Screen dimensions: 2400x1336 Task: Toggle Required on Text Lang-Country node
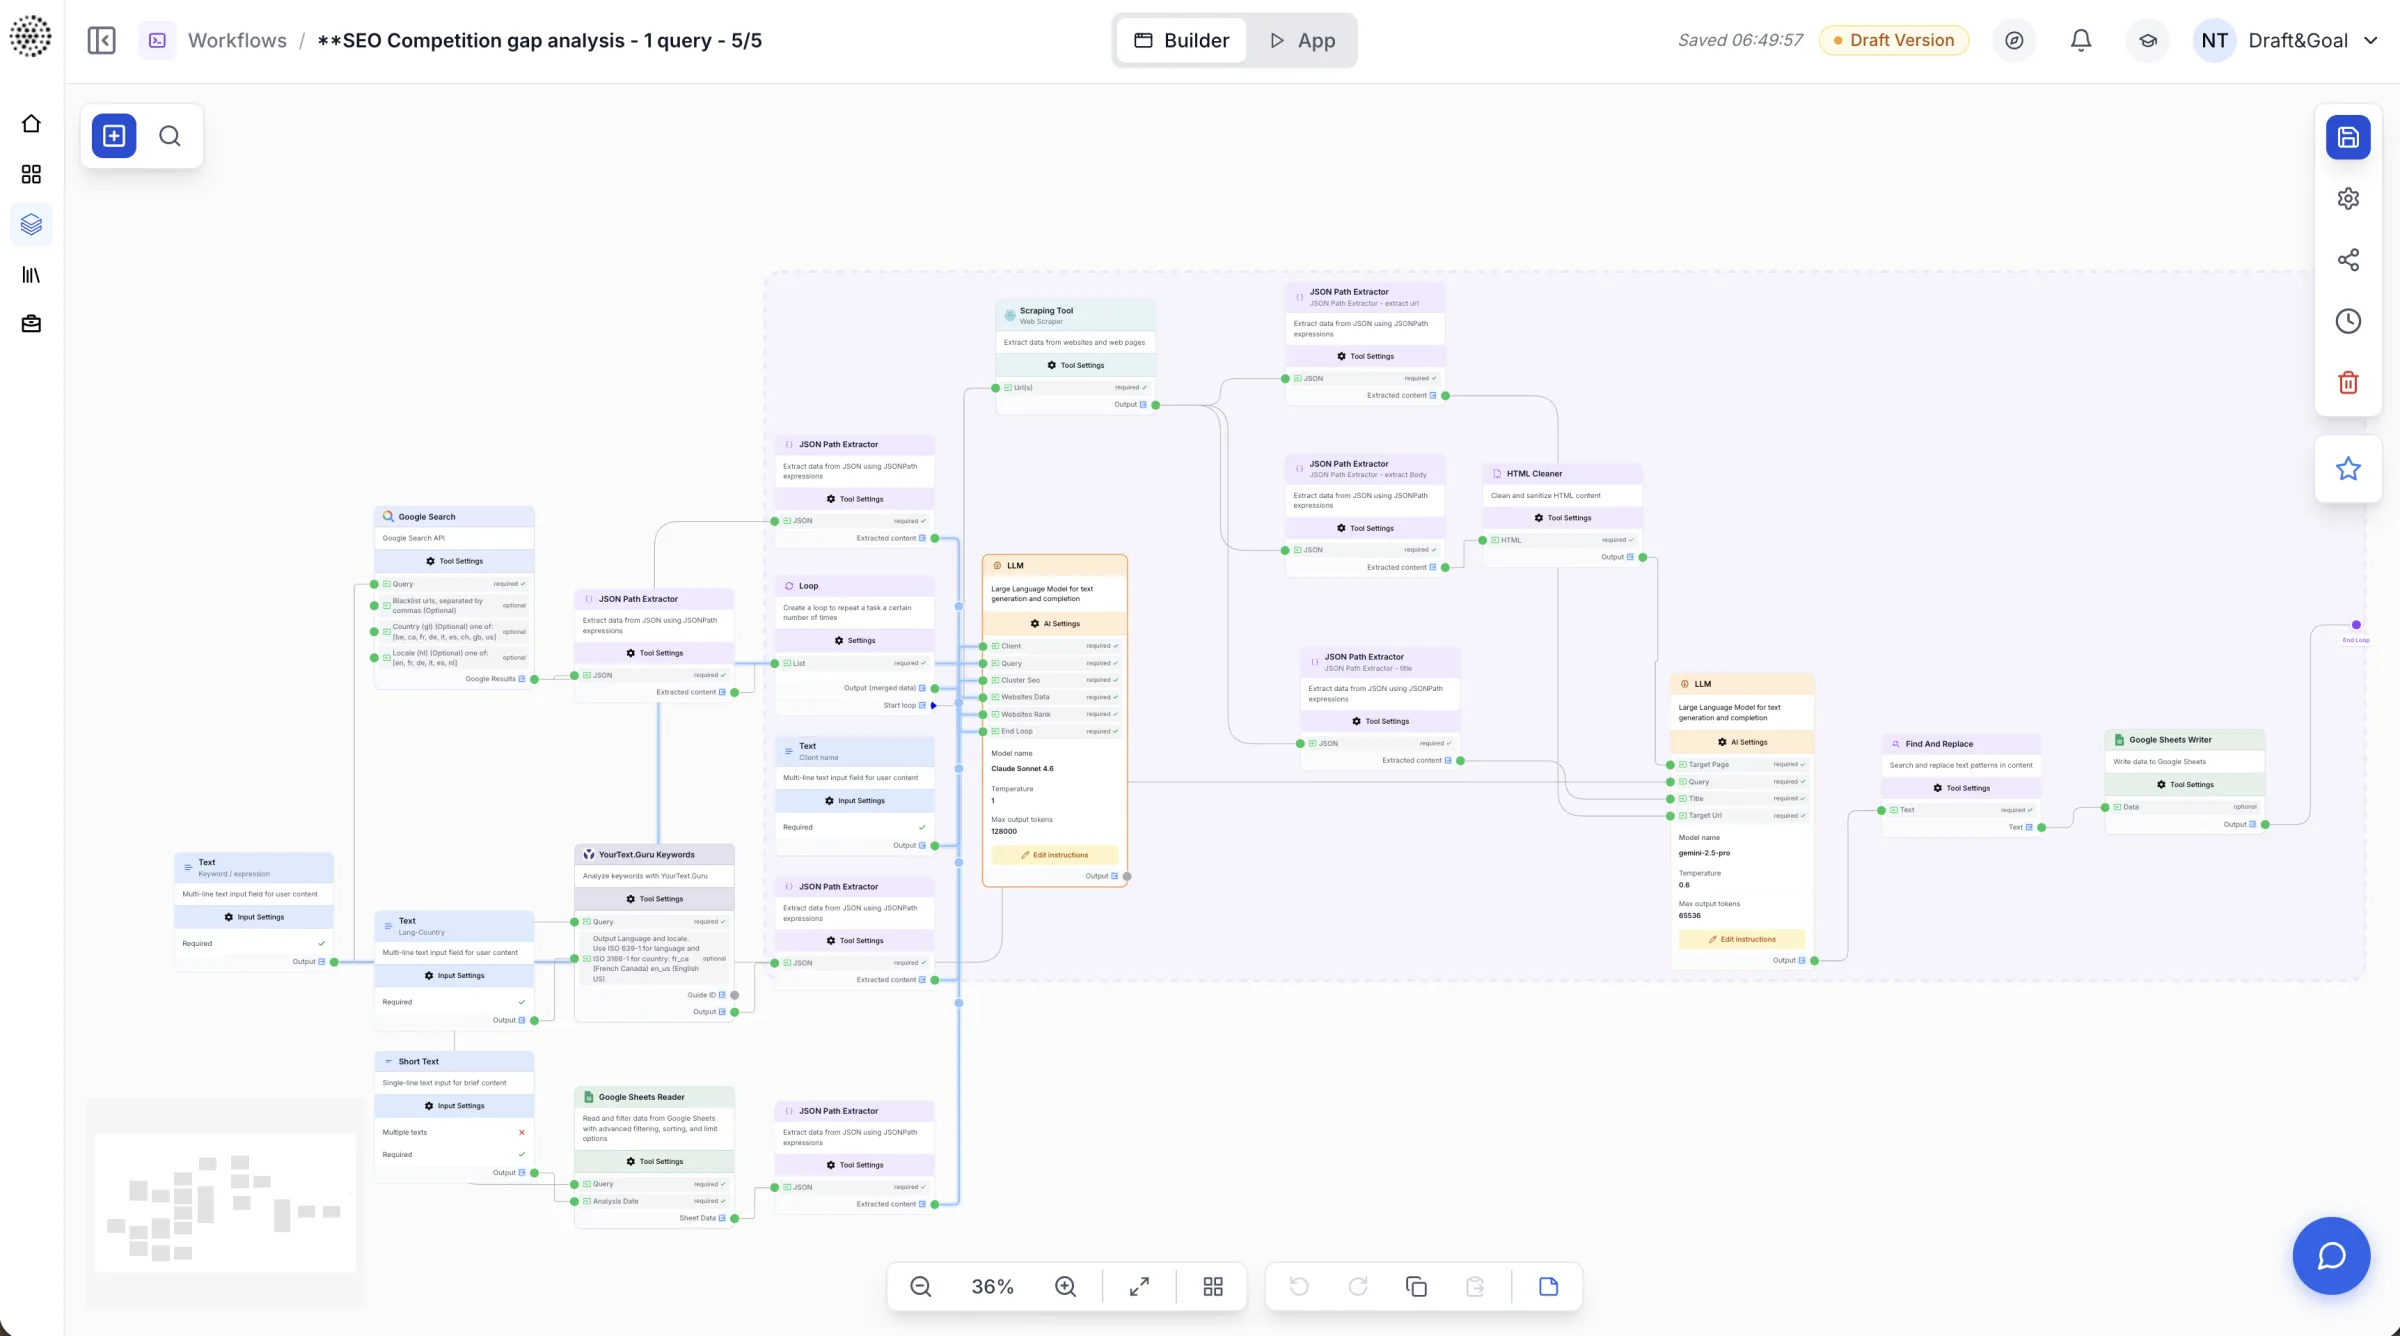(521, 1001)
